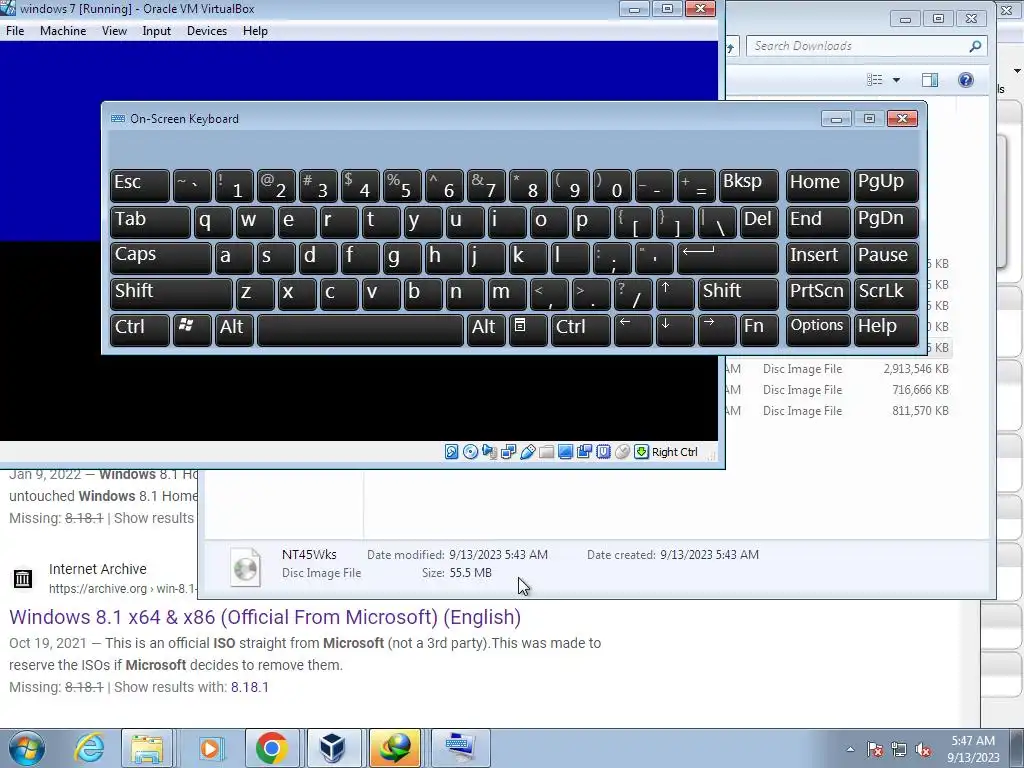1024x768 pixels.
Task: Open the Windows Start menu
Action: click(x=27, y=748)
